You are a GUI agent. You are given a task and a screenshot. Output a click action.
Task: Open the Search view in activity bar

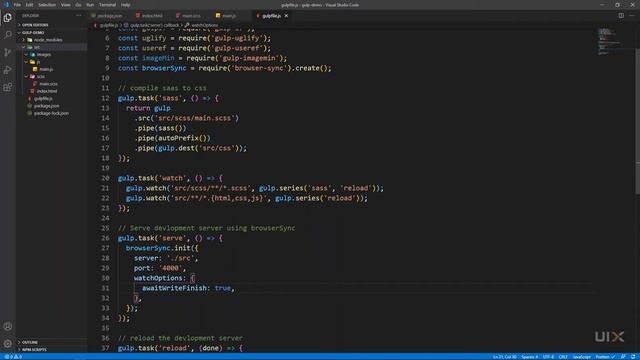(x=8, y=35)
